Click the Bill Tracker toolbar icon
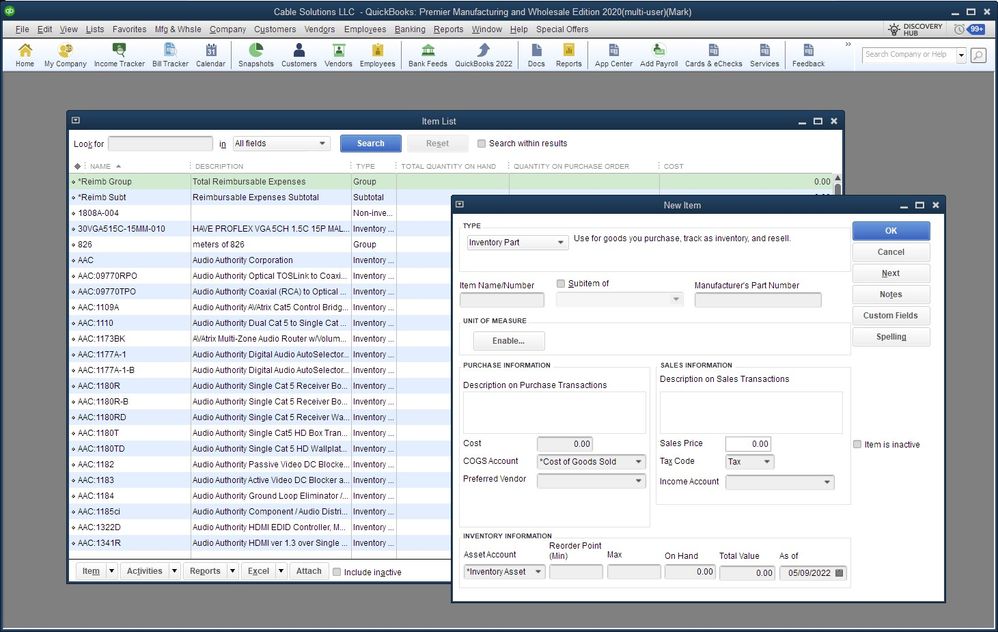Viewport: 998px width, 632px height. coord(170,55)
